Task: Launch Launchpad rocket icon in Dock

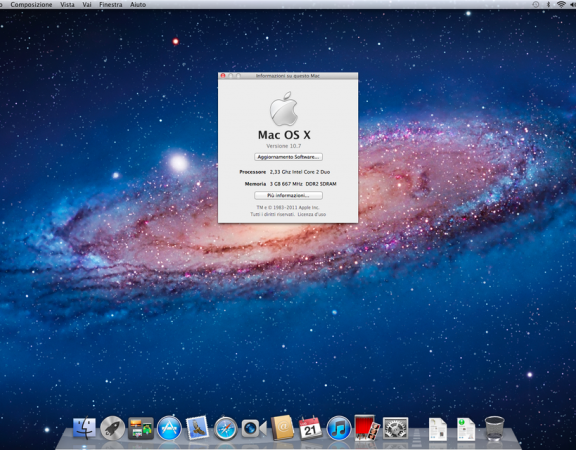Action: pyautogui.click(x=112, y=428)
